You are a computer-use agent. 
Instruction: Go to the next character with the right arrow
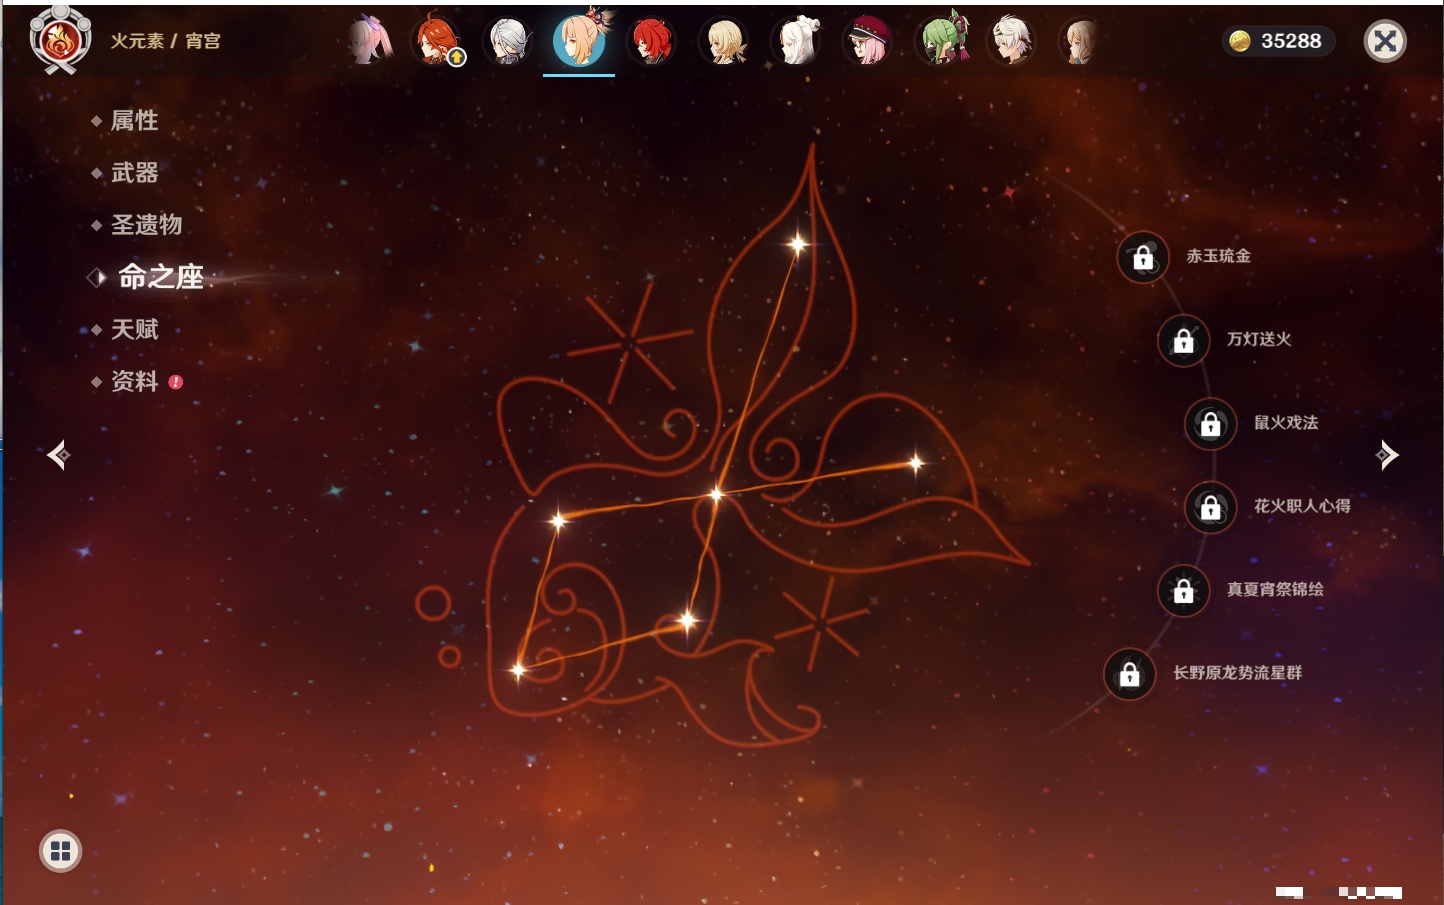[1387, 455]
